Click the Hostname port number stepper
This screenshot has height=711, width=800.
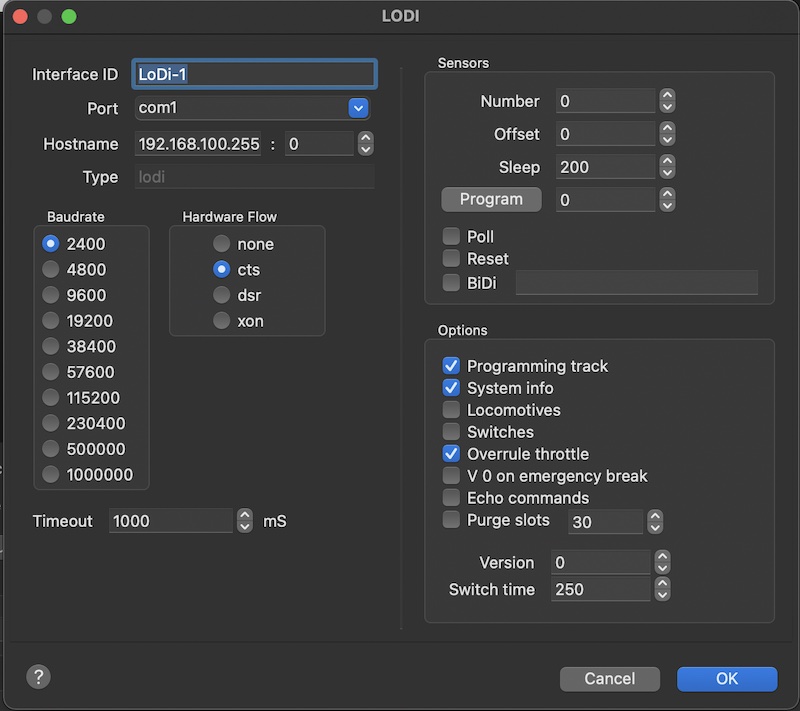366,144
